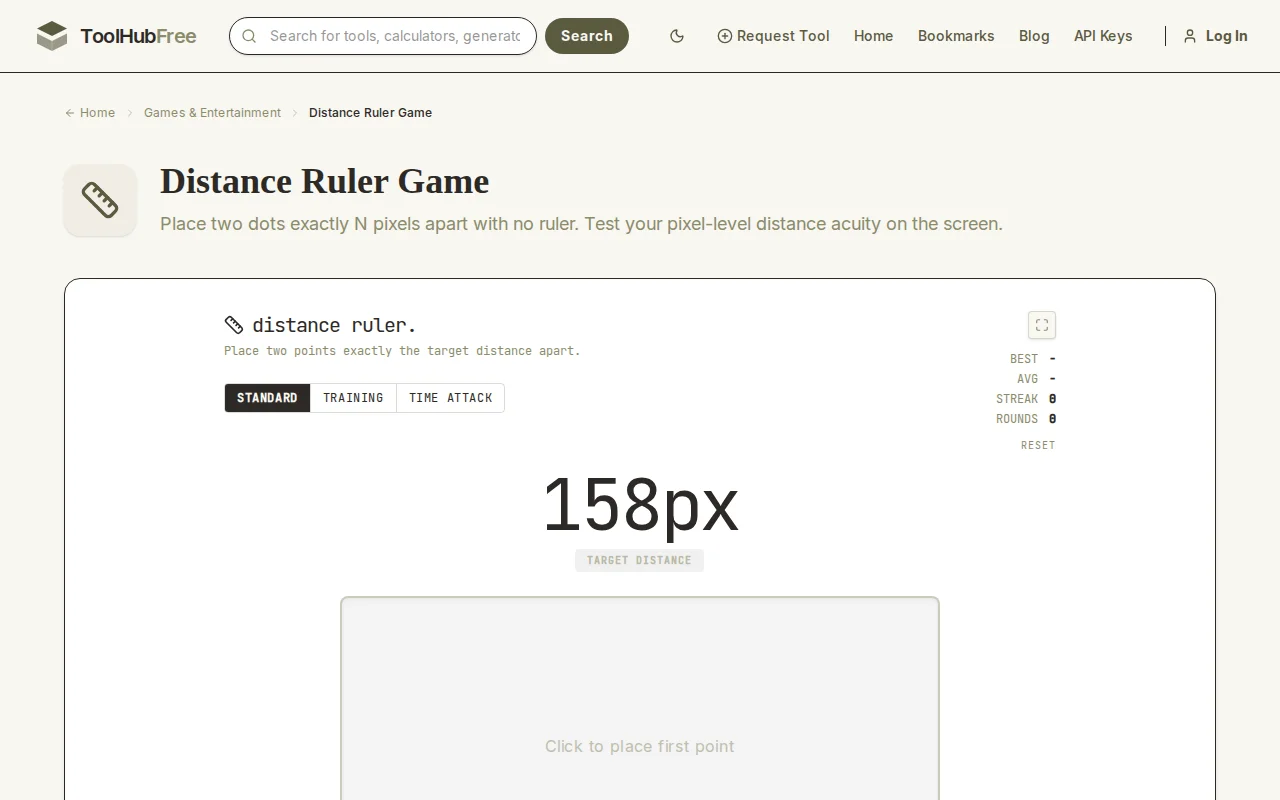Reset the game statistics
The image size is (1280, 800).
pos(1038,445)
